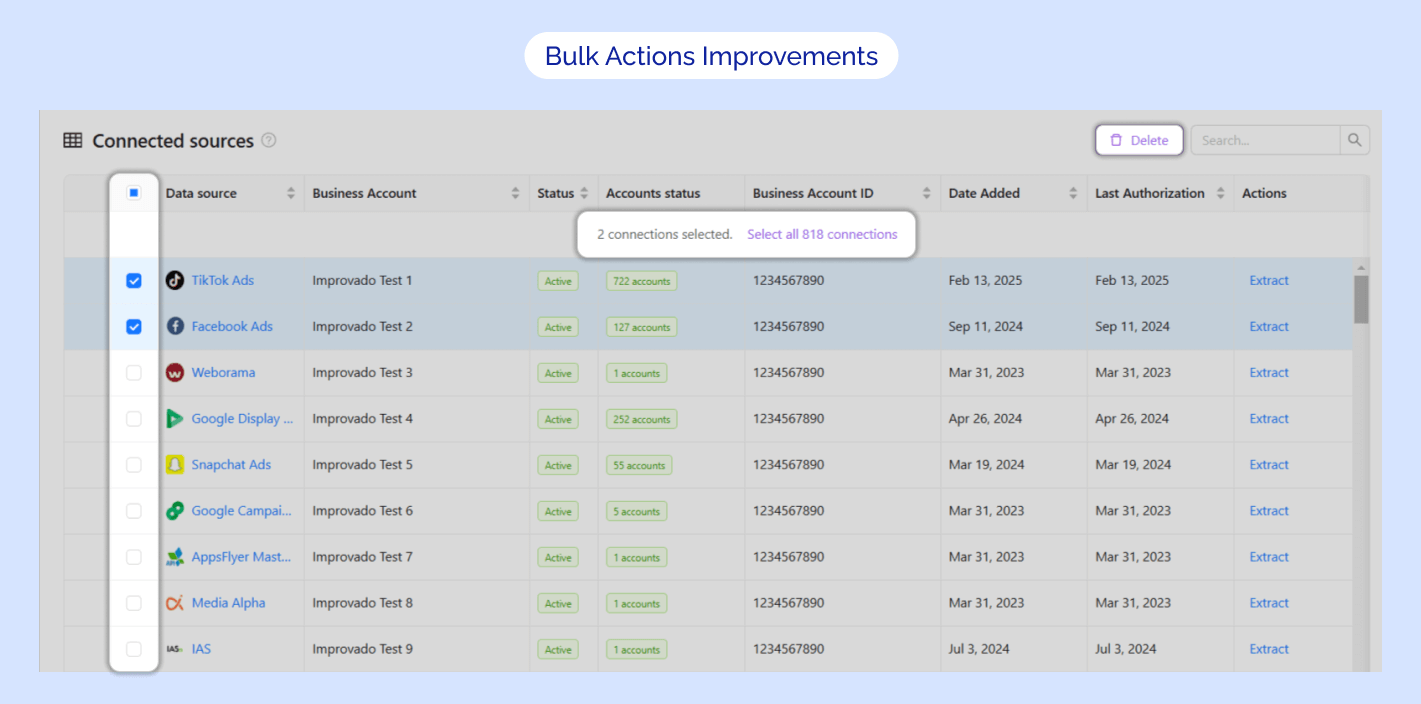Click the Business Account ID column header

click(x=813, y=194)
